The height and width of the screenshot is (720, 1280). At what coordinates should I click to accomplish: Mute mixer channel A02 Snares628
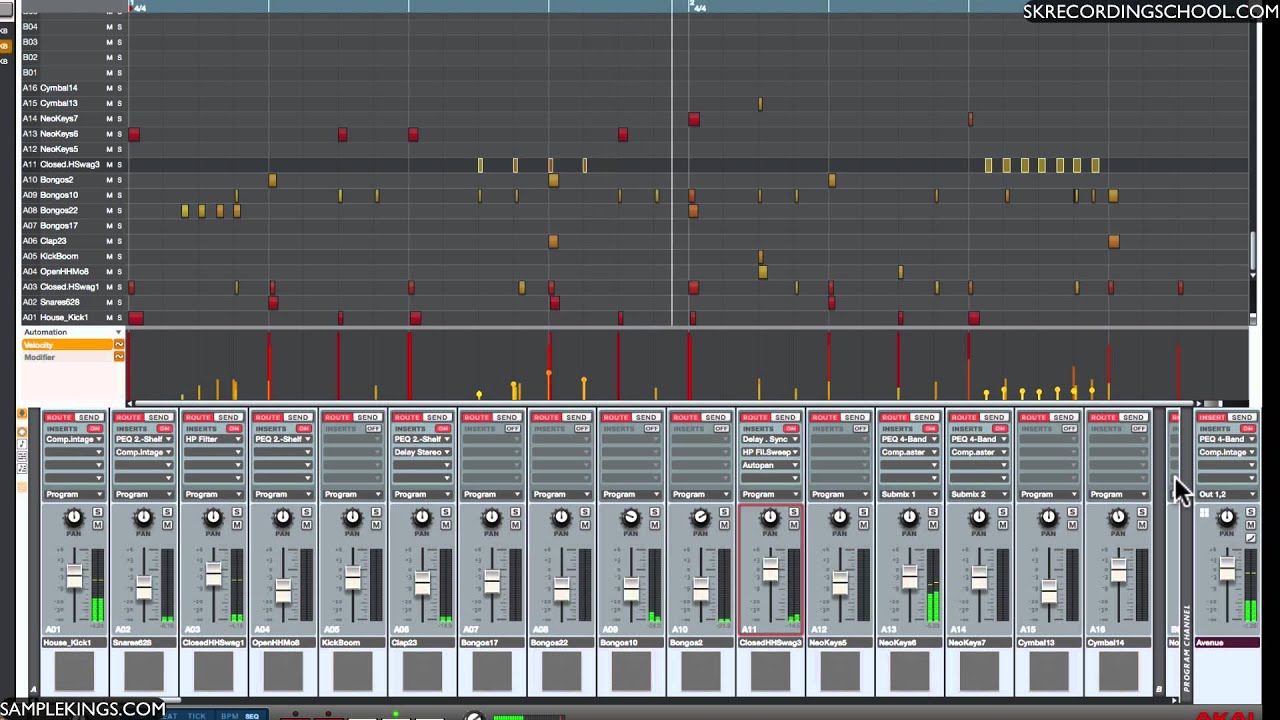(x=168, y=525)
